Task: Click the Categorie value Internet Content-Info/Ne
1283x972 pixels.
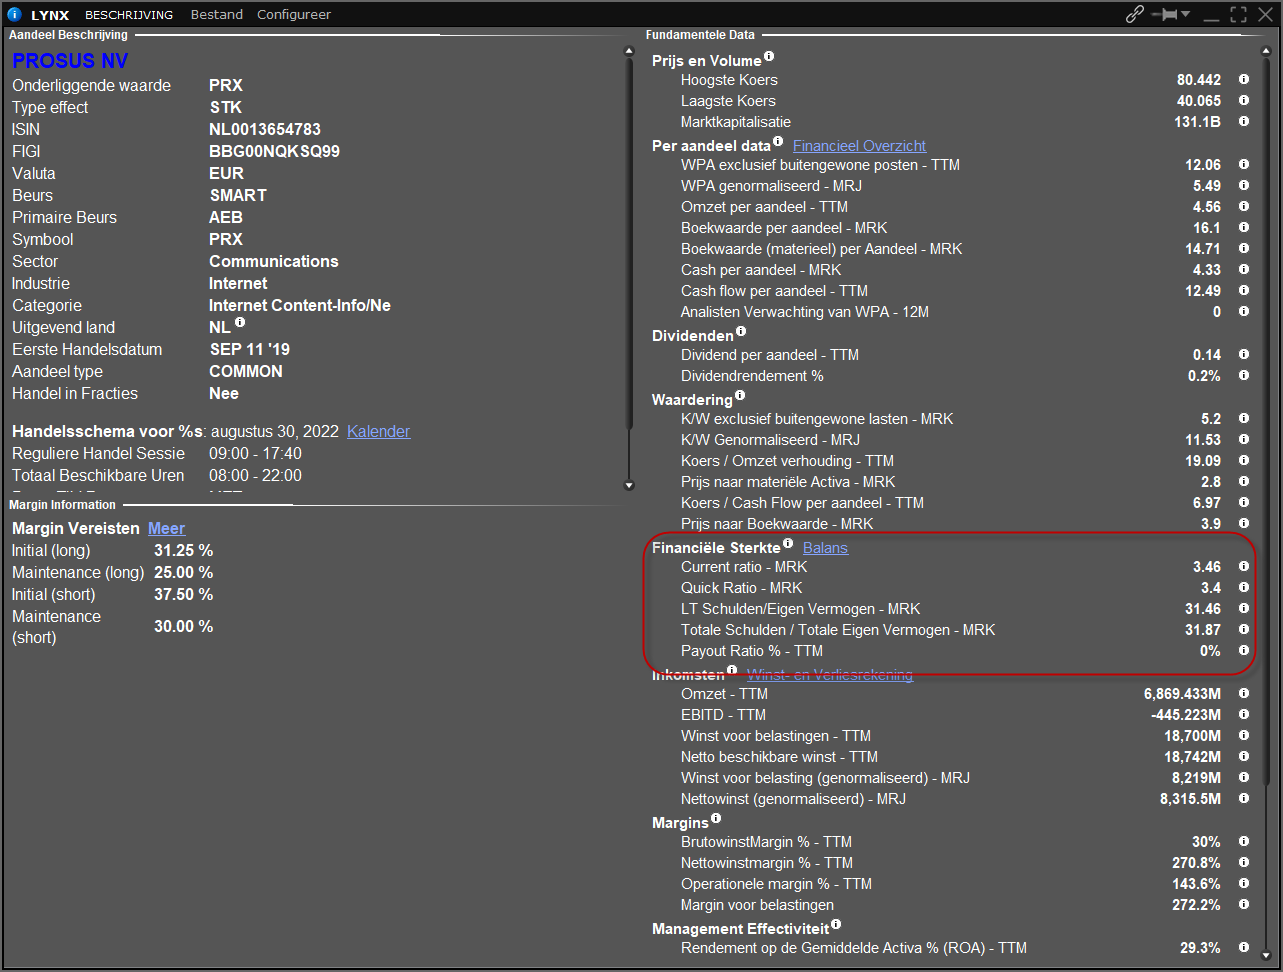Action: pos(300,305)
